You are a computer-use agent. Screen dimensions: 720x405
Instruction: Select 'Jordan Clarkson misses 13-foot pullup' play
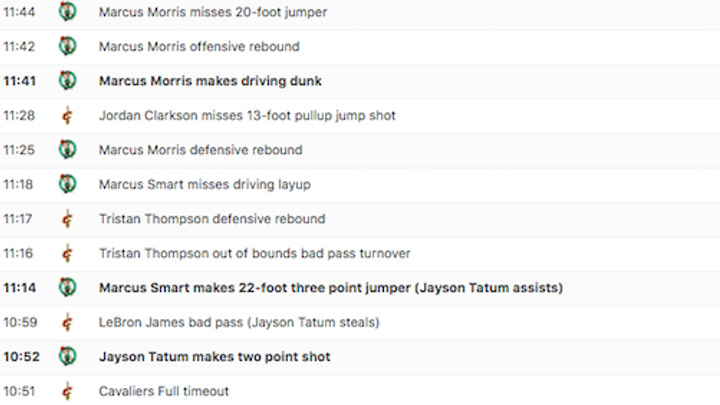tap(247, 115)
